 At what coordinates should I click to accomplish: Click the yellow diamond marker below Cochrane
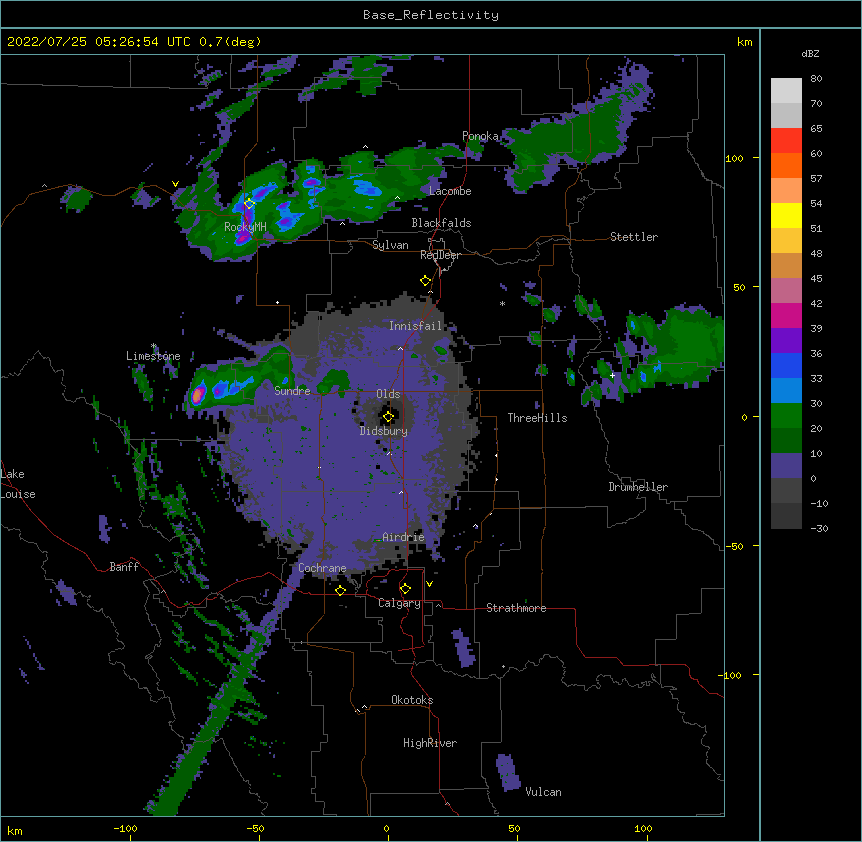pos(340,590)
